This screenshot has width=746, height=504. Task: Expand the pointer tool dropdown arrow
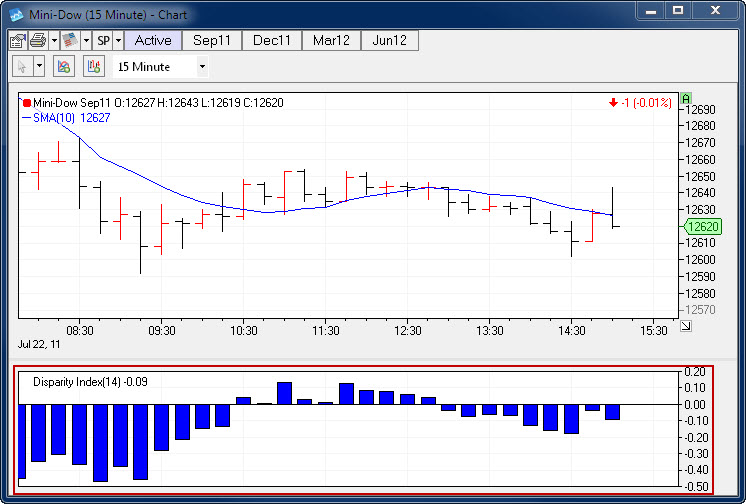[x=39, y=67]
